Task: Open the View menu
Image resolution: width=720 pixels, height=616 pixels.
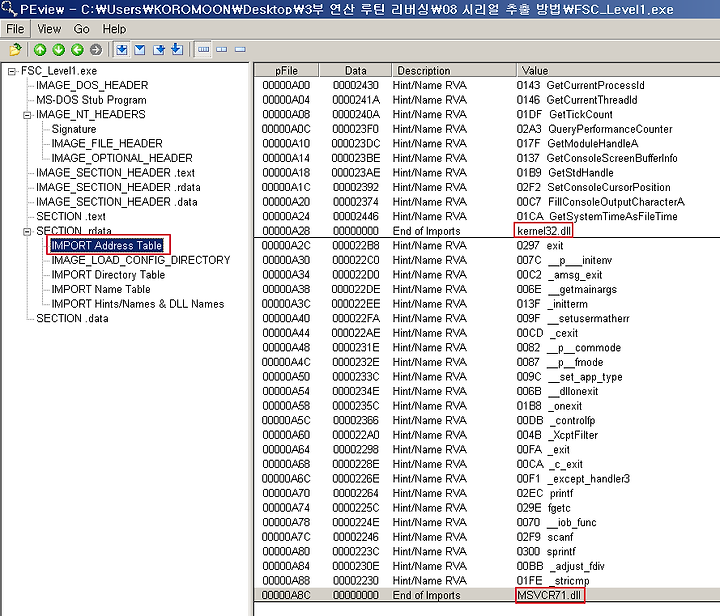Action: click(x=49, y=29)
